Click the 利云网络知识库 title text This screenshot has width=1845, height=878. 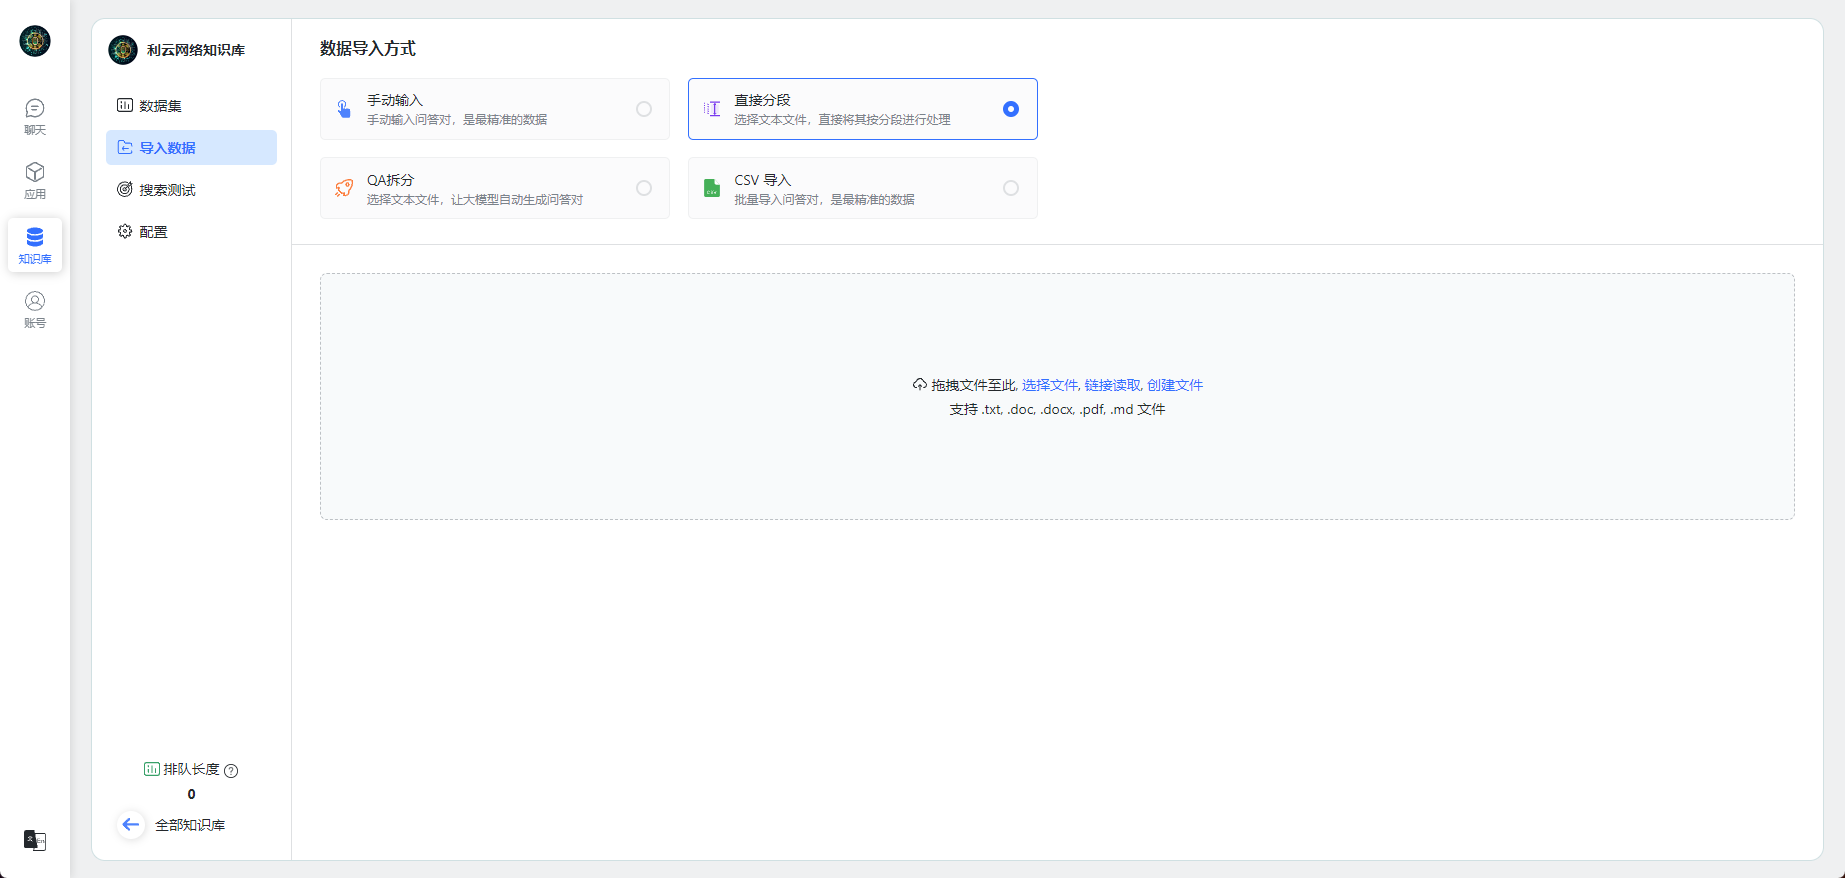pyautogui.click(x=196, y=50)
